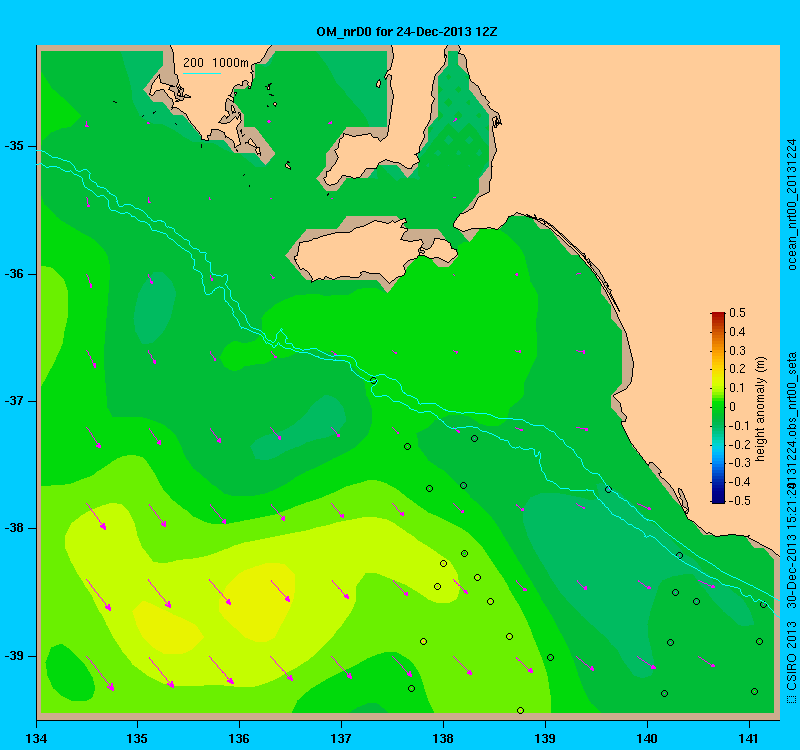Image resolution: width=800 pixels, height=750 pixels.
Task: Click the 0.5 value on the colorbar
Action: (x=737, y=313)
